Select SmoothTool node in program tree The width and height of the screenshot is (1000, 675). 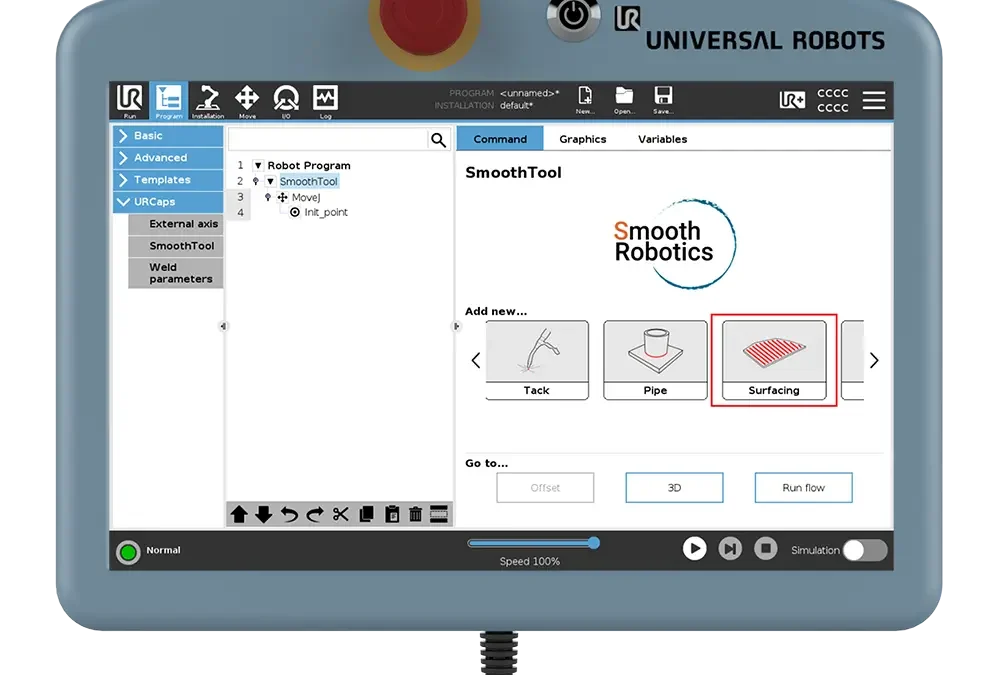pos(309,182)
